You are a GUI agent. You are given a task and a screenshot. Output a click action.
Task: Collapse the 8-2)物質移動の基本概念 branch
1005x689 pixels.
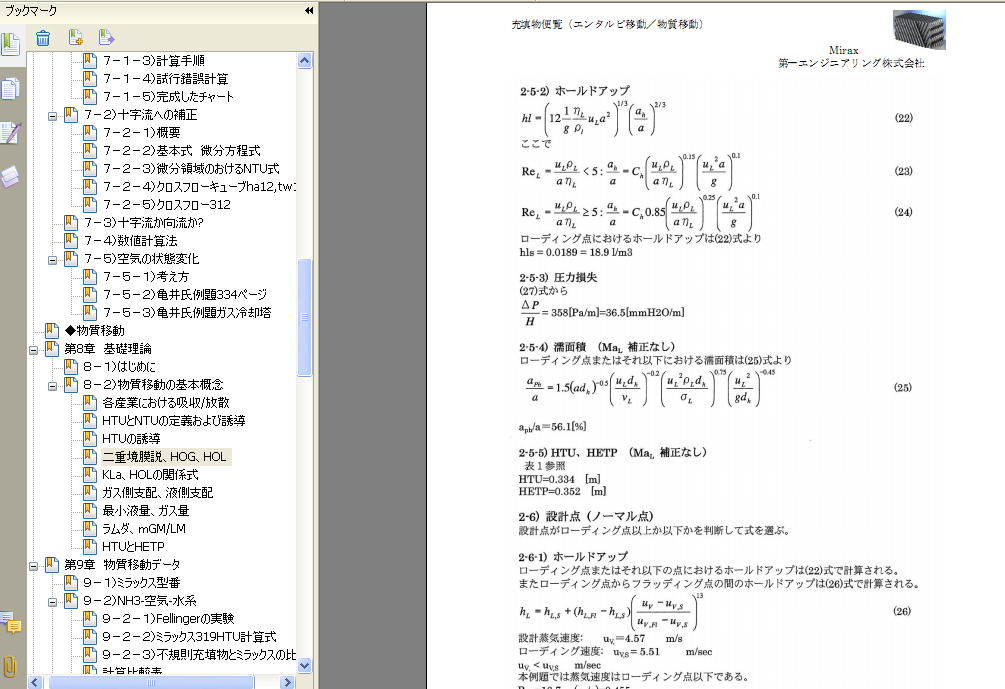point(53,386)
